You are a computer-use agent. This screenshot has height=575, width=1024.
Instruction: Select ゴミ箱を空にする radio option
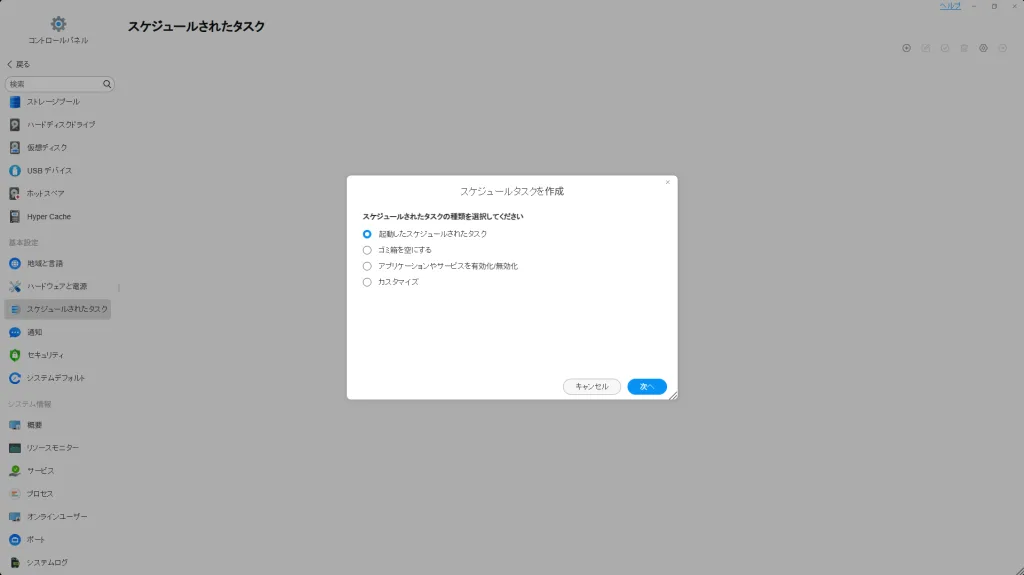[x=367, y=250]
